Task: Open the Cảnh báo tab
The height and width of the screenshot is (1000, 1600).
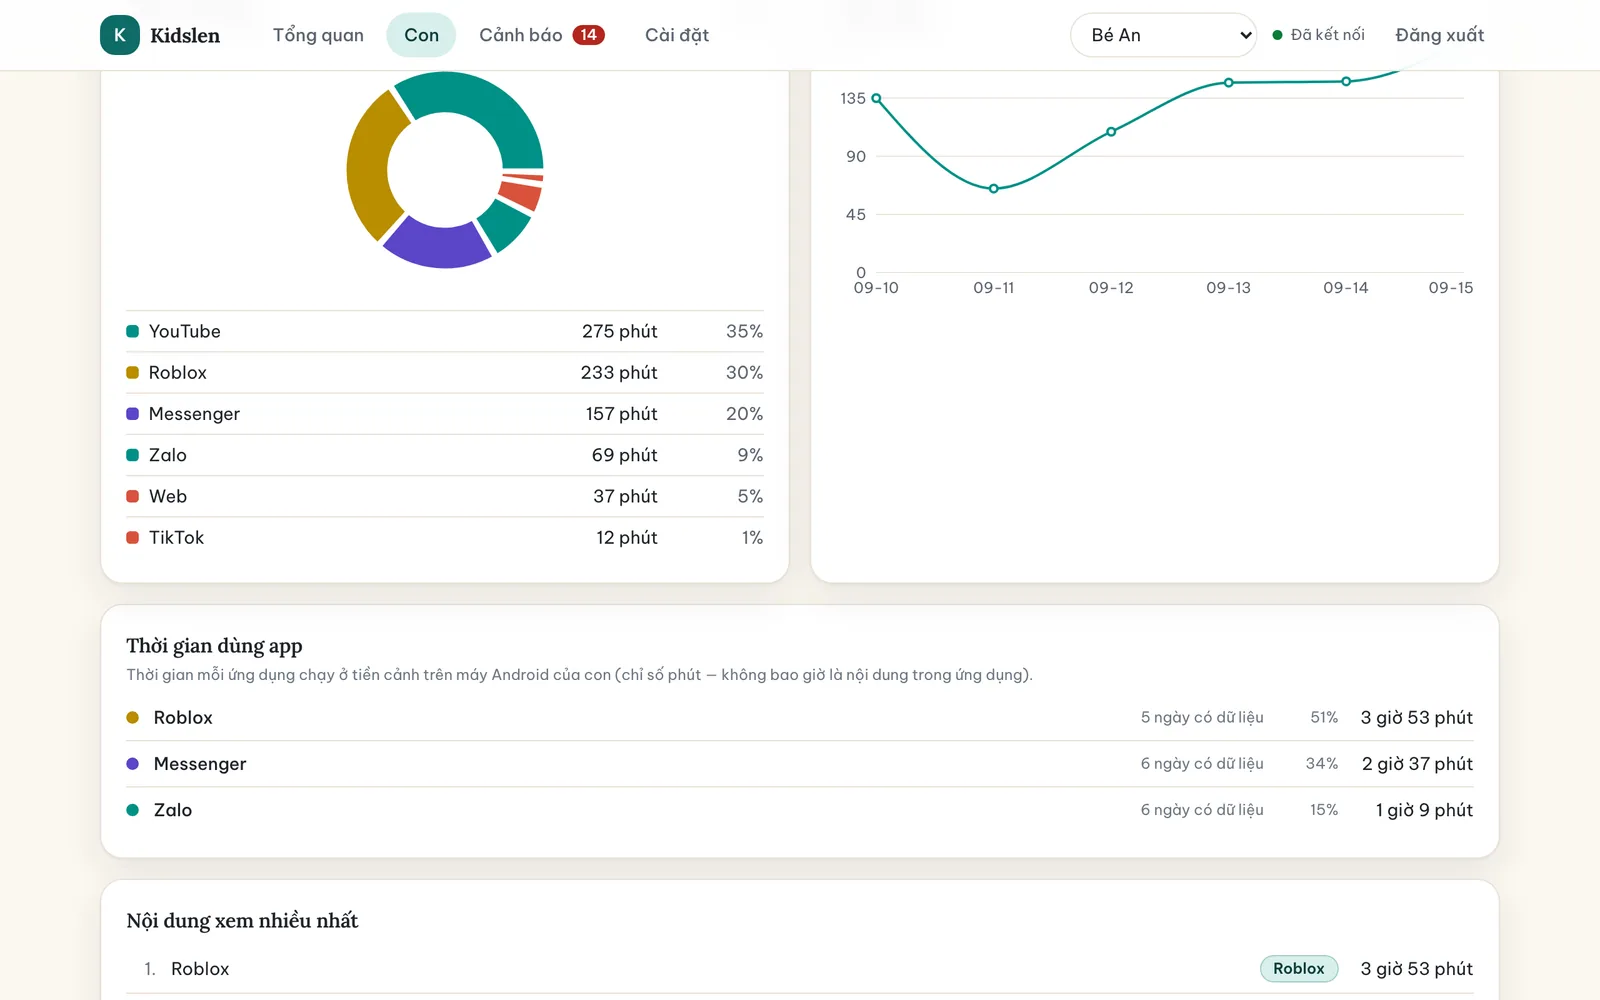Action: click(x=541, y=35)
